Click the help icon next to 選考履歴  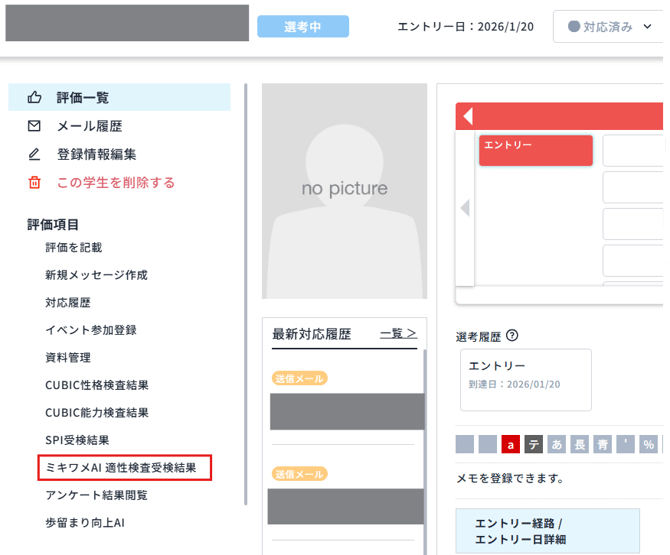(513, 336)
